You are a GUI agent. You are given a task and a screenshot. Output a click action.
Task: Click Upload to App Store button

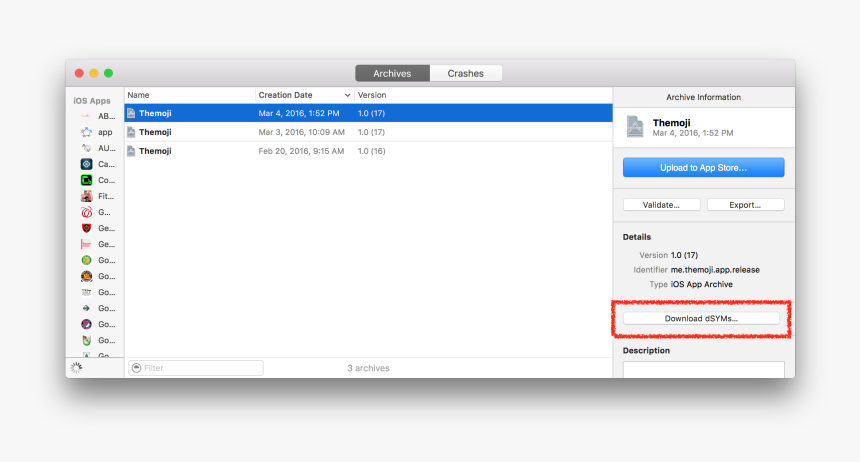pyautogui.click(x=703, y=167)
